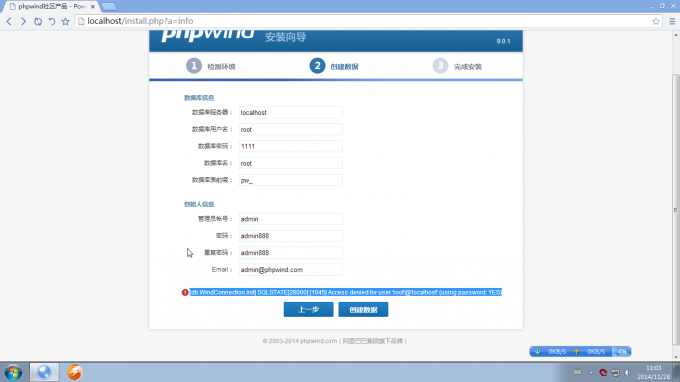Viewport: 680px width, 382px height.
Task: Open the Windows Start button
Action: (x=13, y=372)
